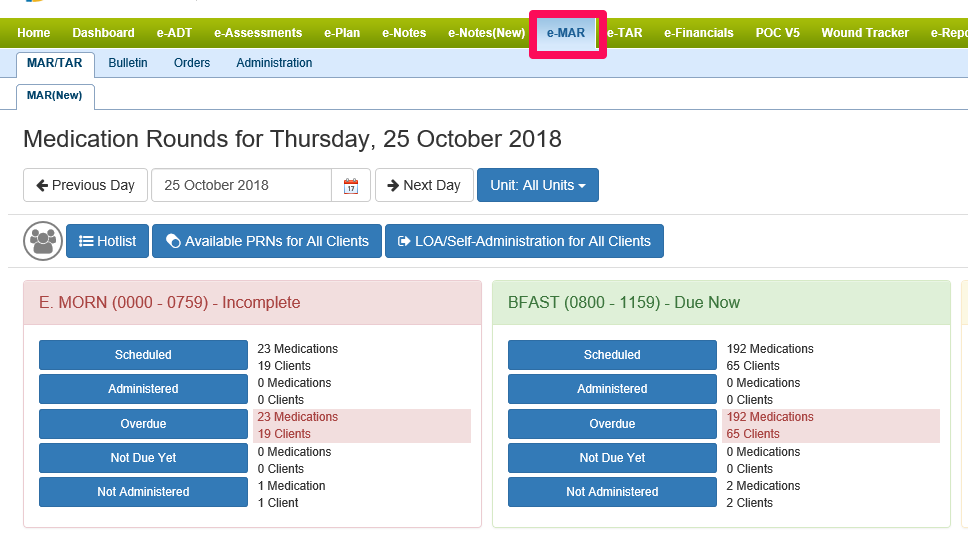The image size is (968, 540).
Task: Click the date field showing 25 October 2018
Action: click(241, 185)
